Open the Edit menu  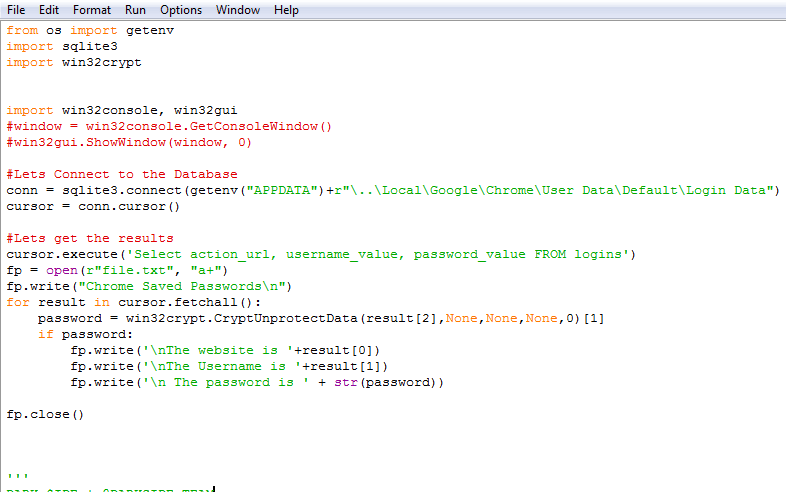pyautogui.click(x=49, y=10)
